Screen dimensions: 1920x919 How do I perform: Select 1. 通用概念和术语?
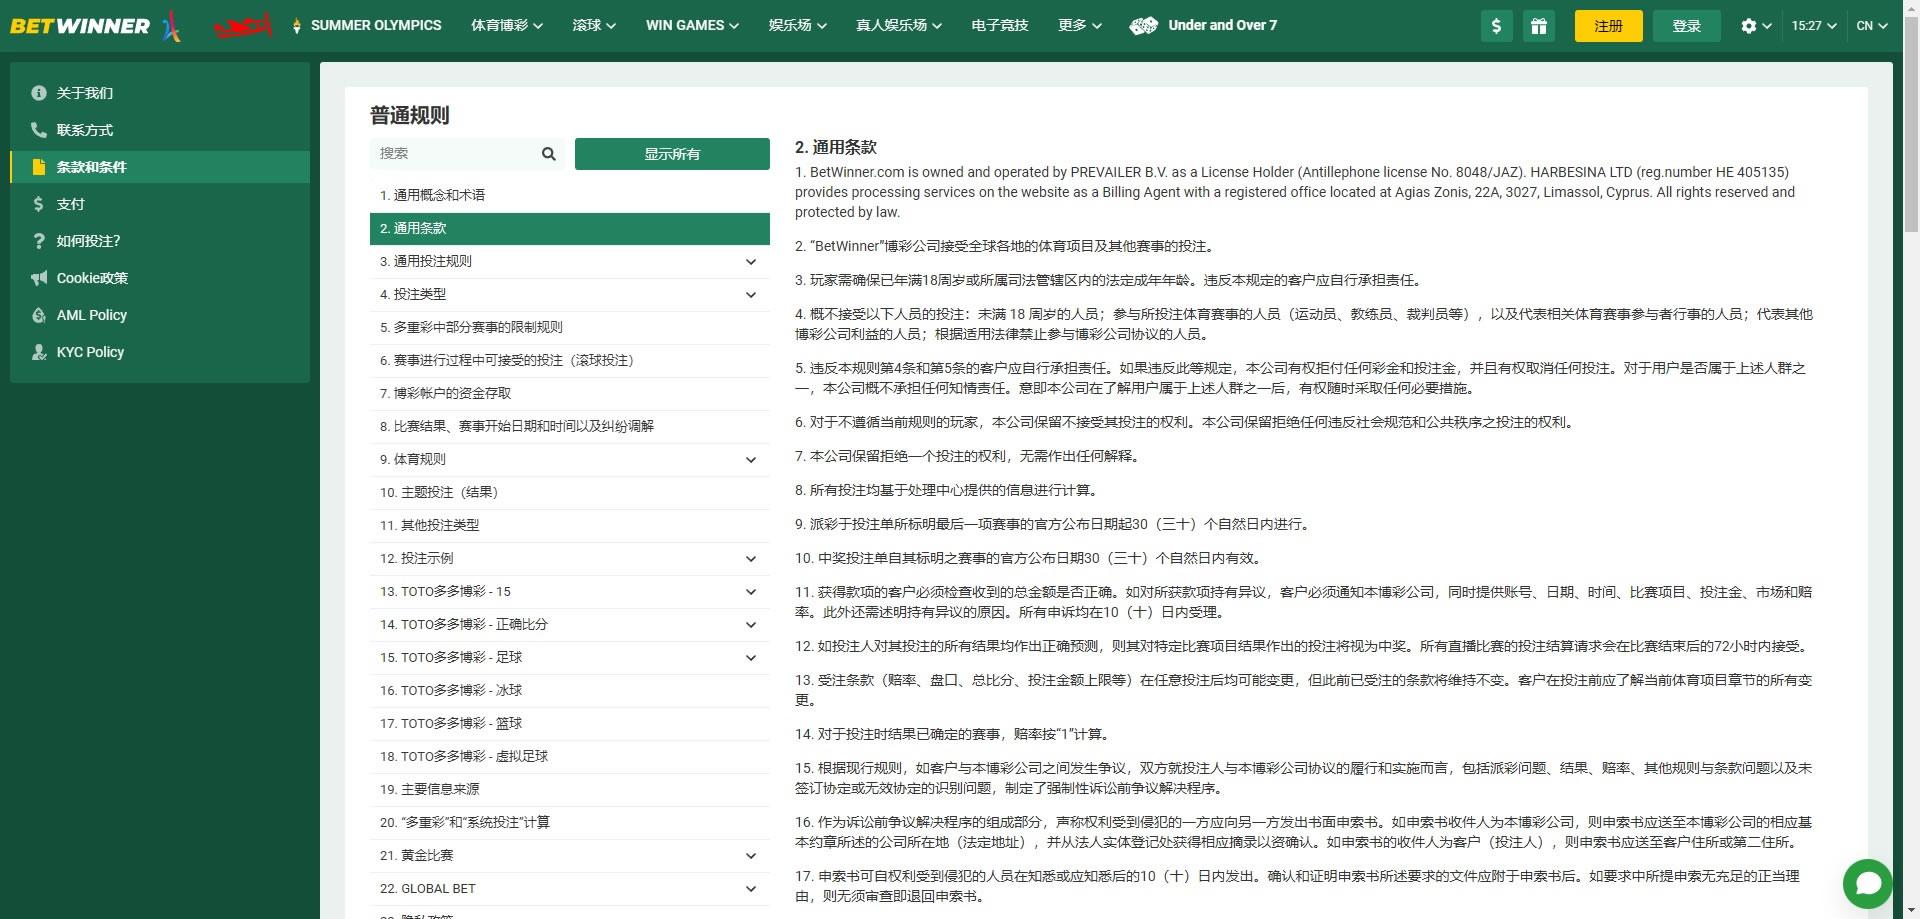click(570, 195)
